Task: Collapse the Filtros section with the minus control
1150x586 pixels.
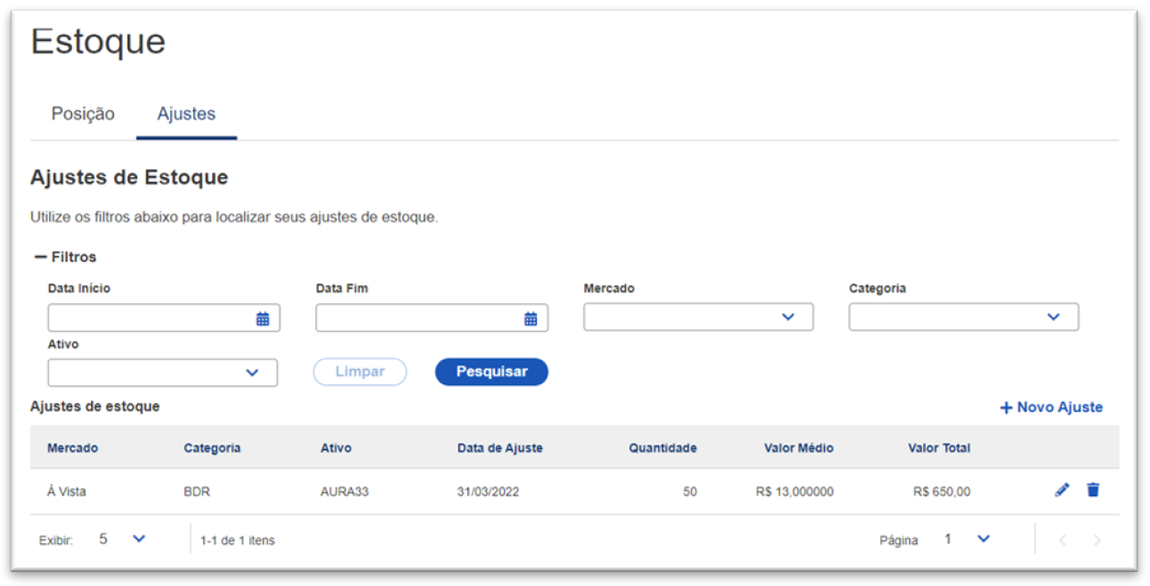Action: click(39, 256)
